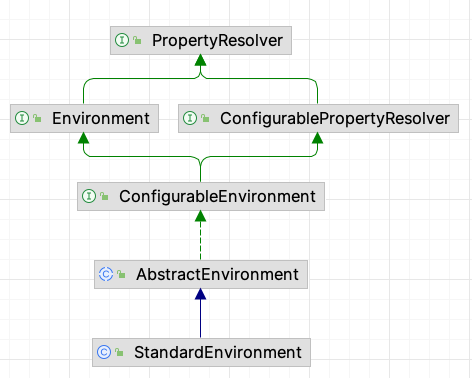The width and height of the screenshot is (472, 378).
Task: Select the AbstractEnvironment node label
Action: [217, 275]
